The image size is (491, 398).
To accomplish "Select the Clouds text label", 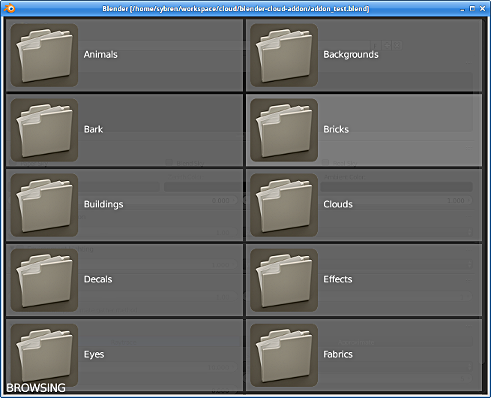I will (338, 204).
